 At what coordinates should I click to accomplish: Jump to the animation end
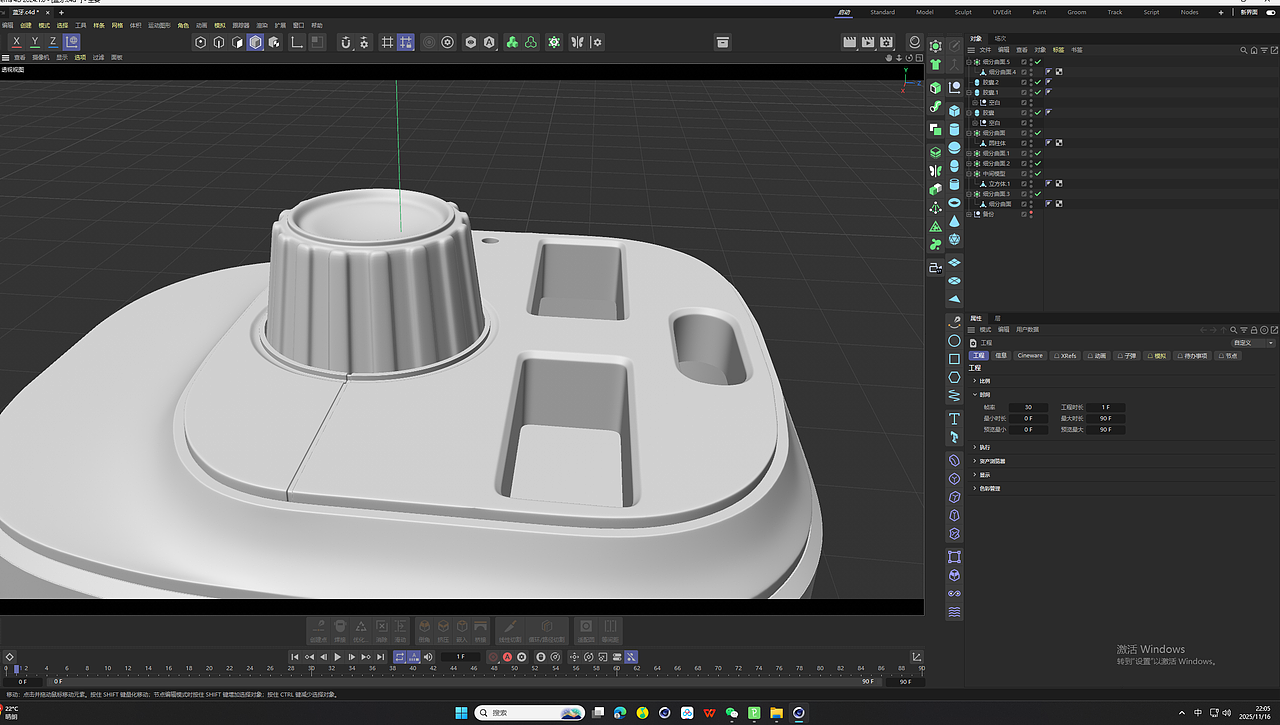pyautogui.click(x=381, y=657)
